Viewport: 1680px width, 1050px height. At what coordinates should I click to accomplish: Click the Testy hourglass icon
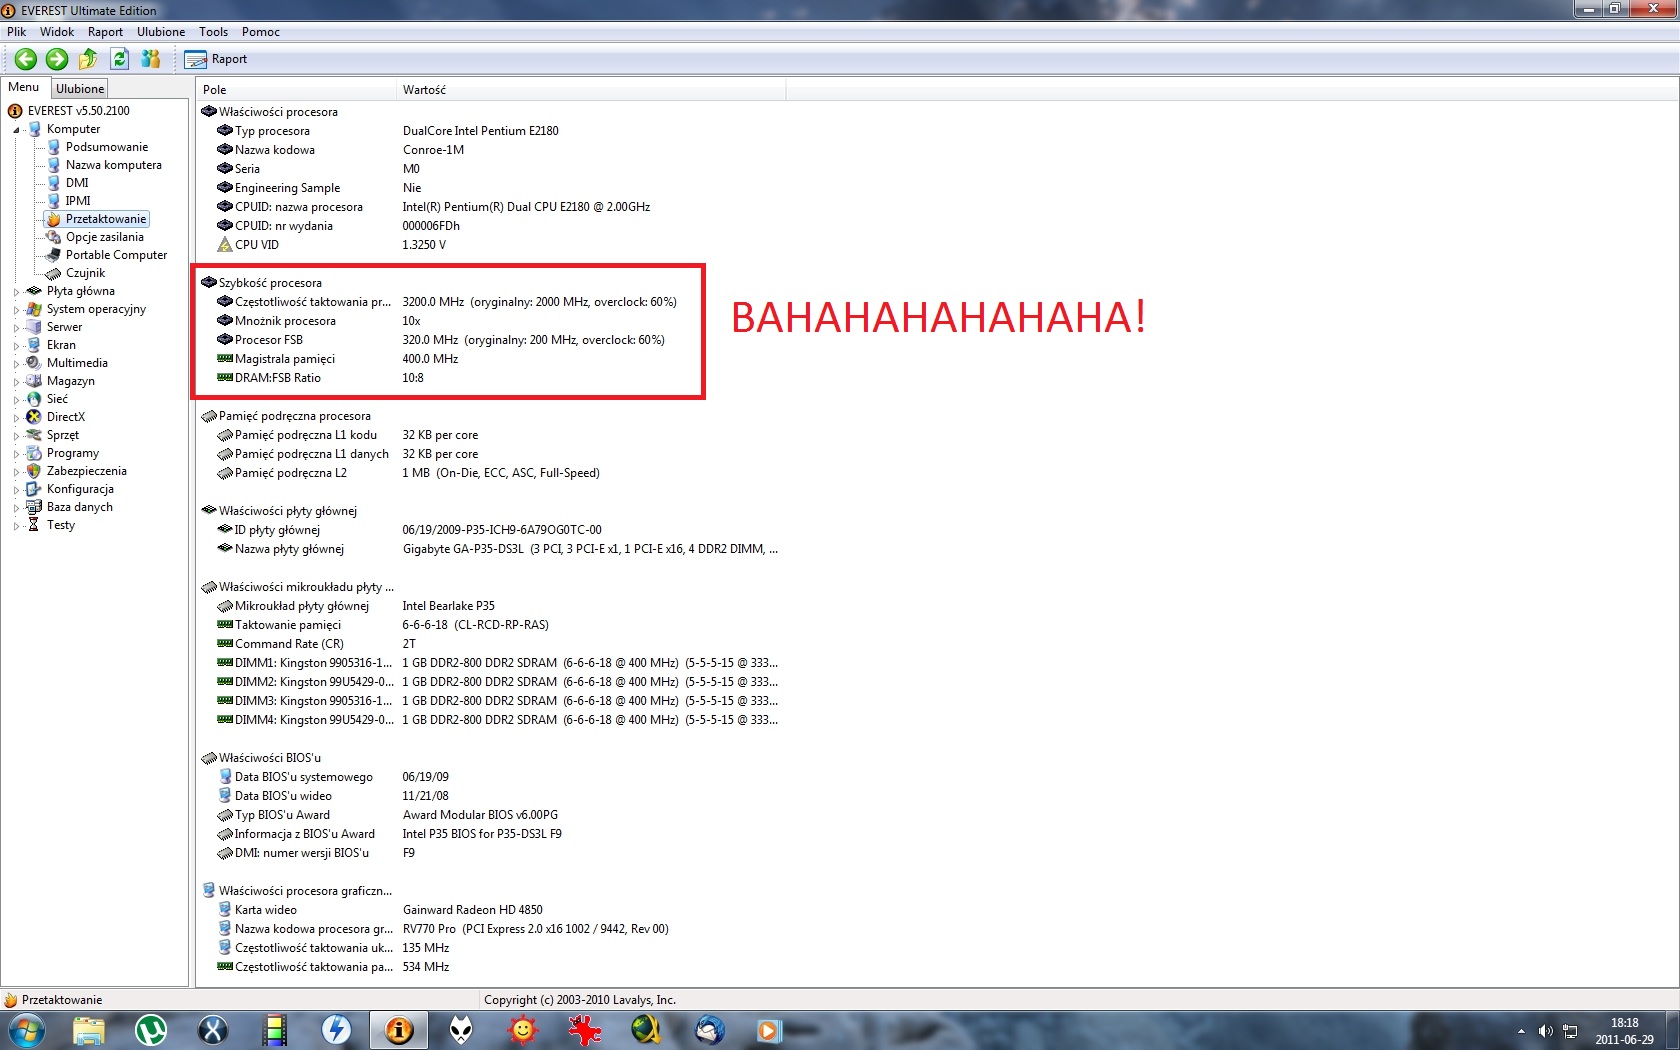pos(34,525)
